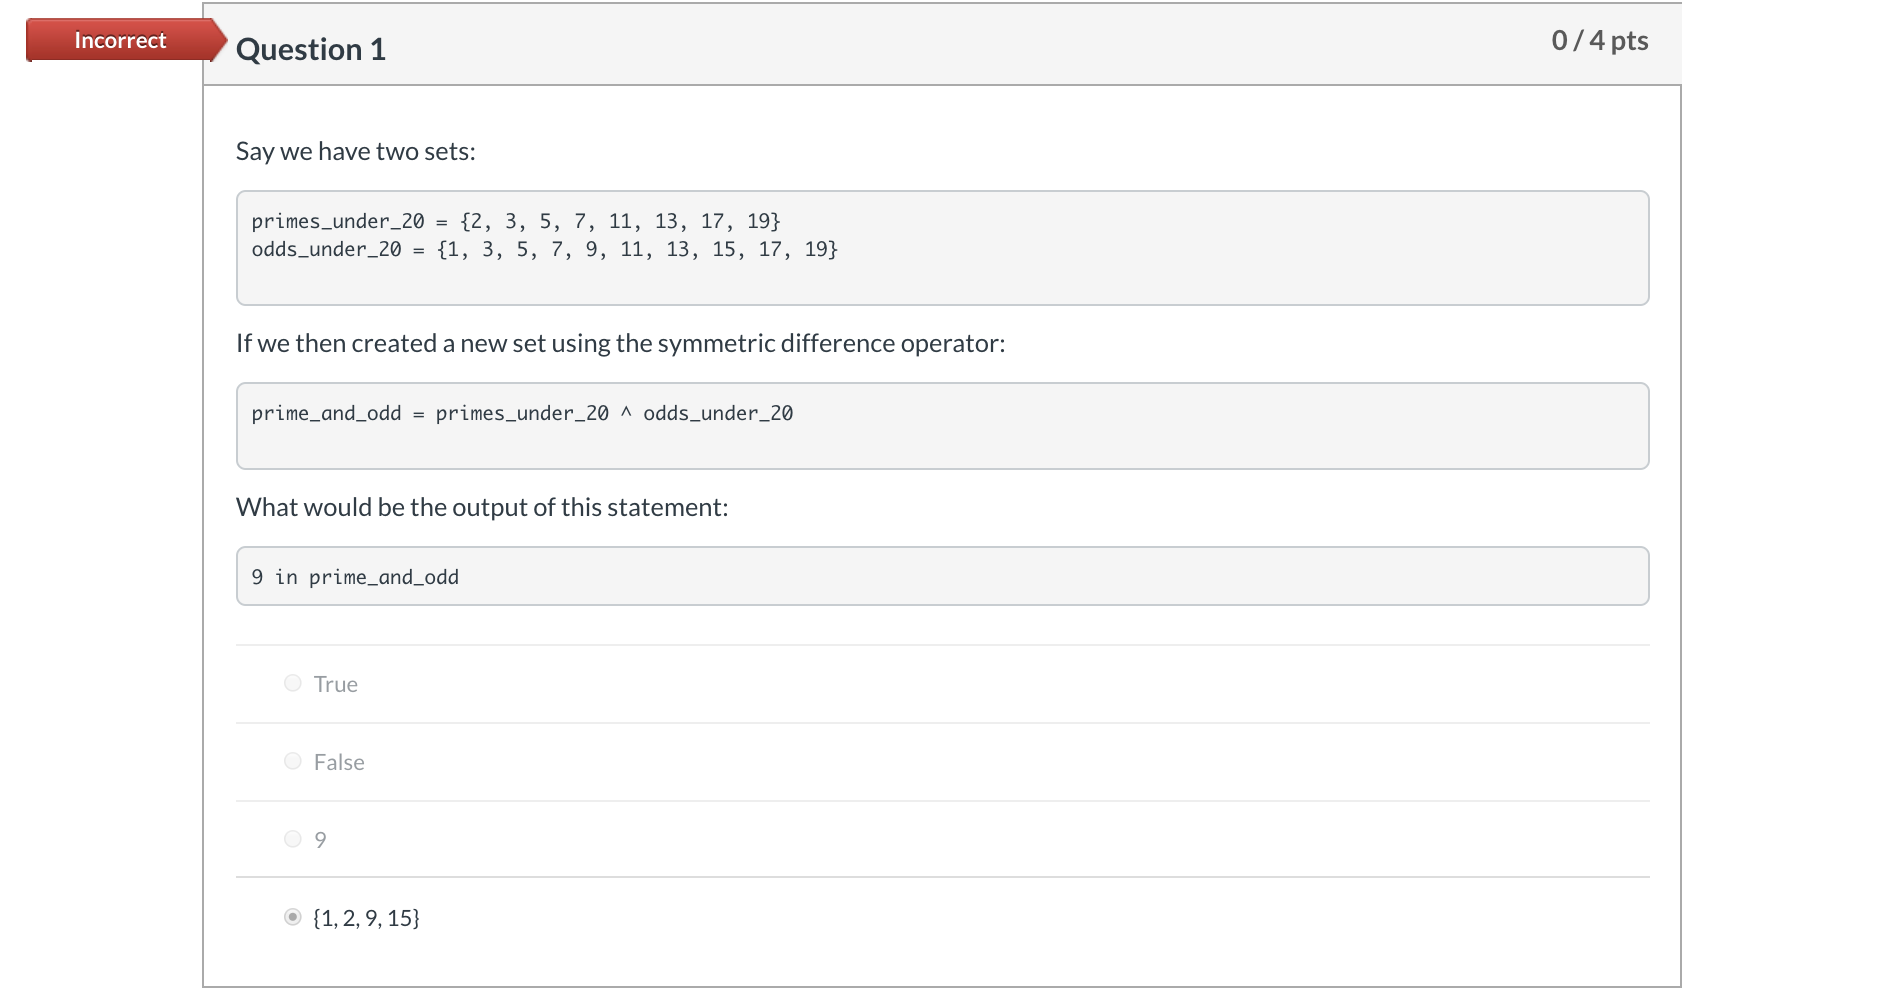Click the False answer label
Viewport: 1888px width, 1008px height.
click(x=339, y=762)
